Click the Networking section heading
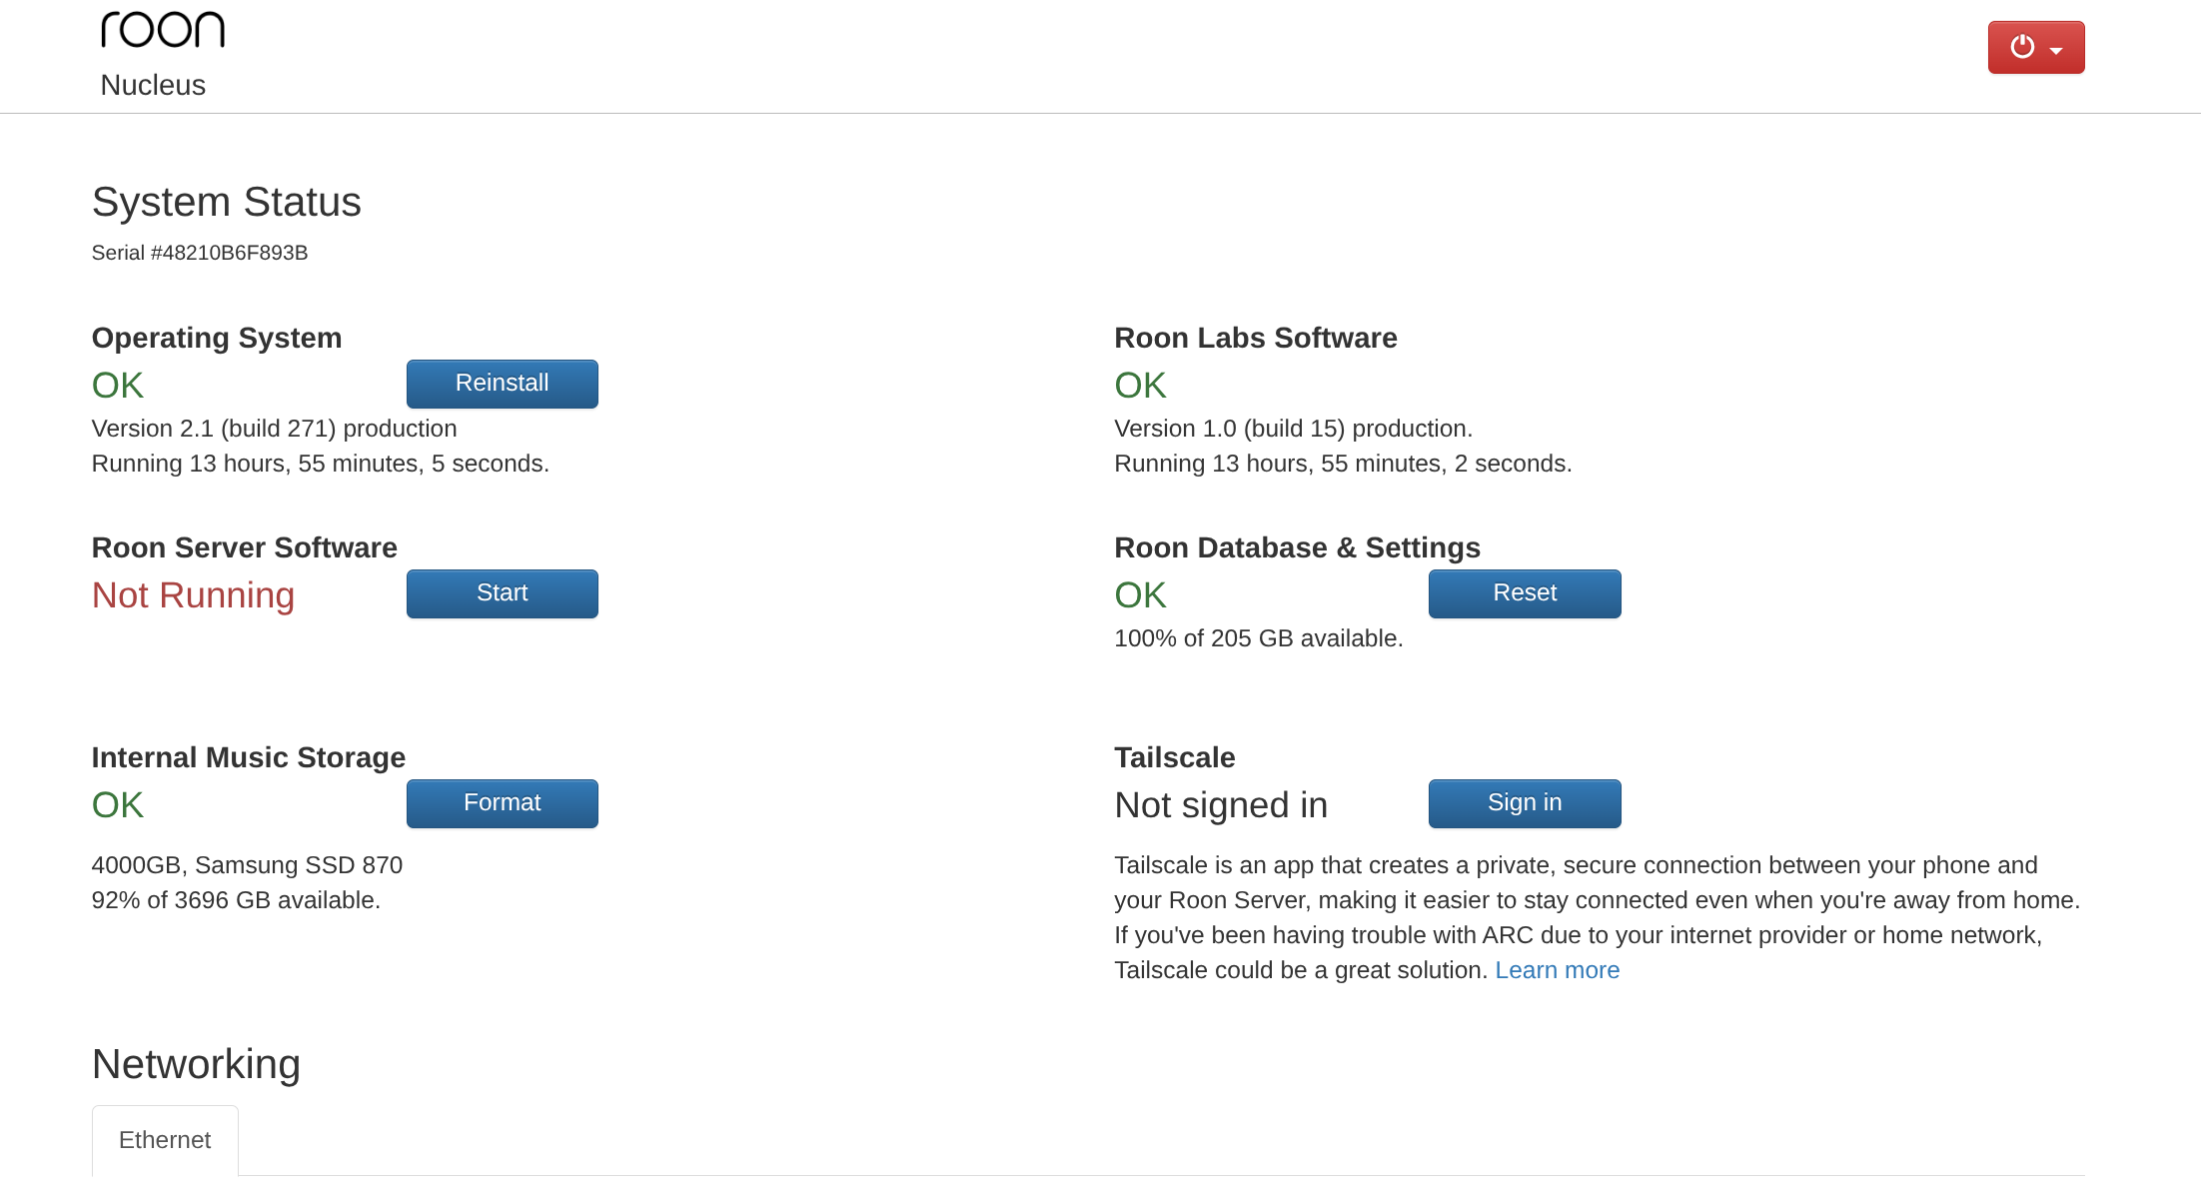Screen dimensions: 2201x1192 coord(196,1064)
